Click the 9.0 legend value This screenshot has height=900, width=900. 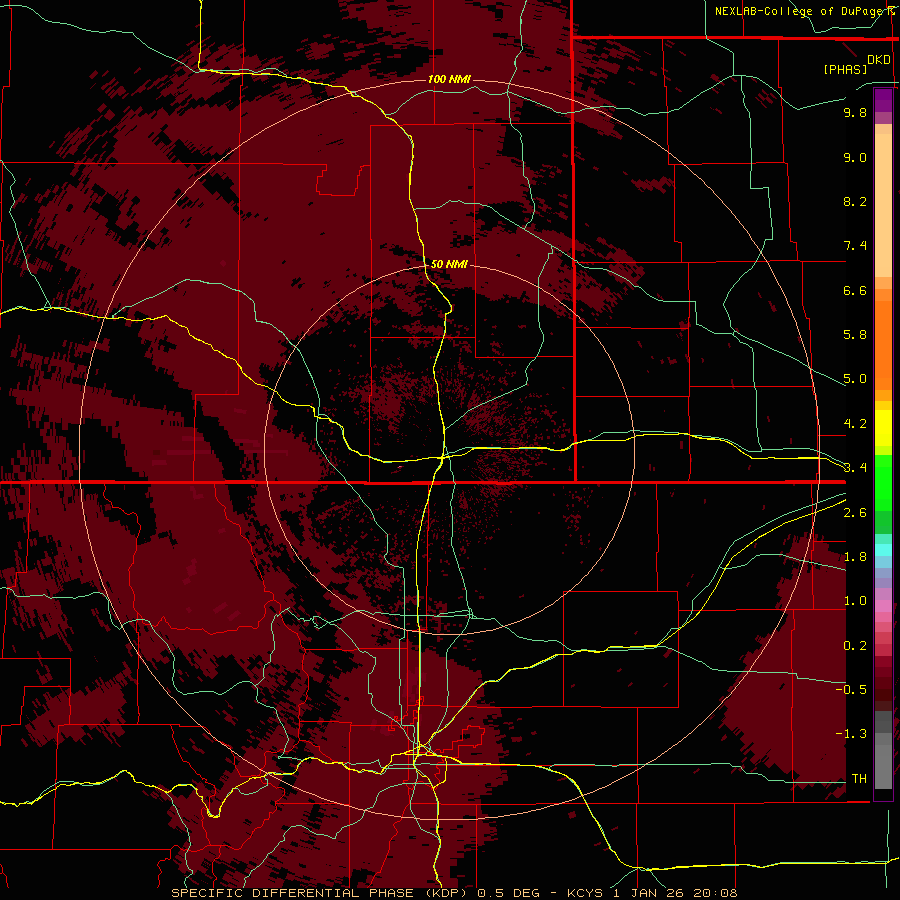pos(855,157)
